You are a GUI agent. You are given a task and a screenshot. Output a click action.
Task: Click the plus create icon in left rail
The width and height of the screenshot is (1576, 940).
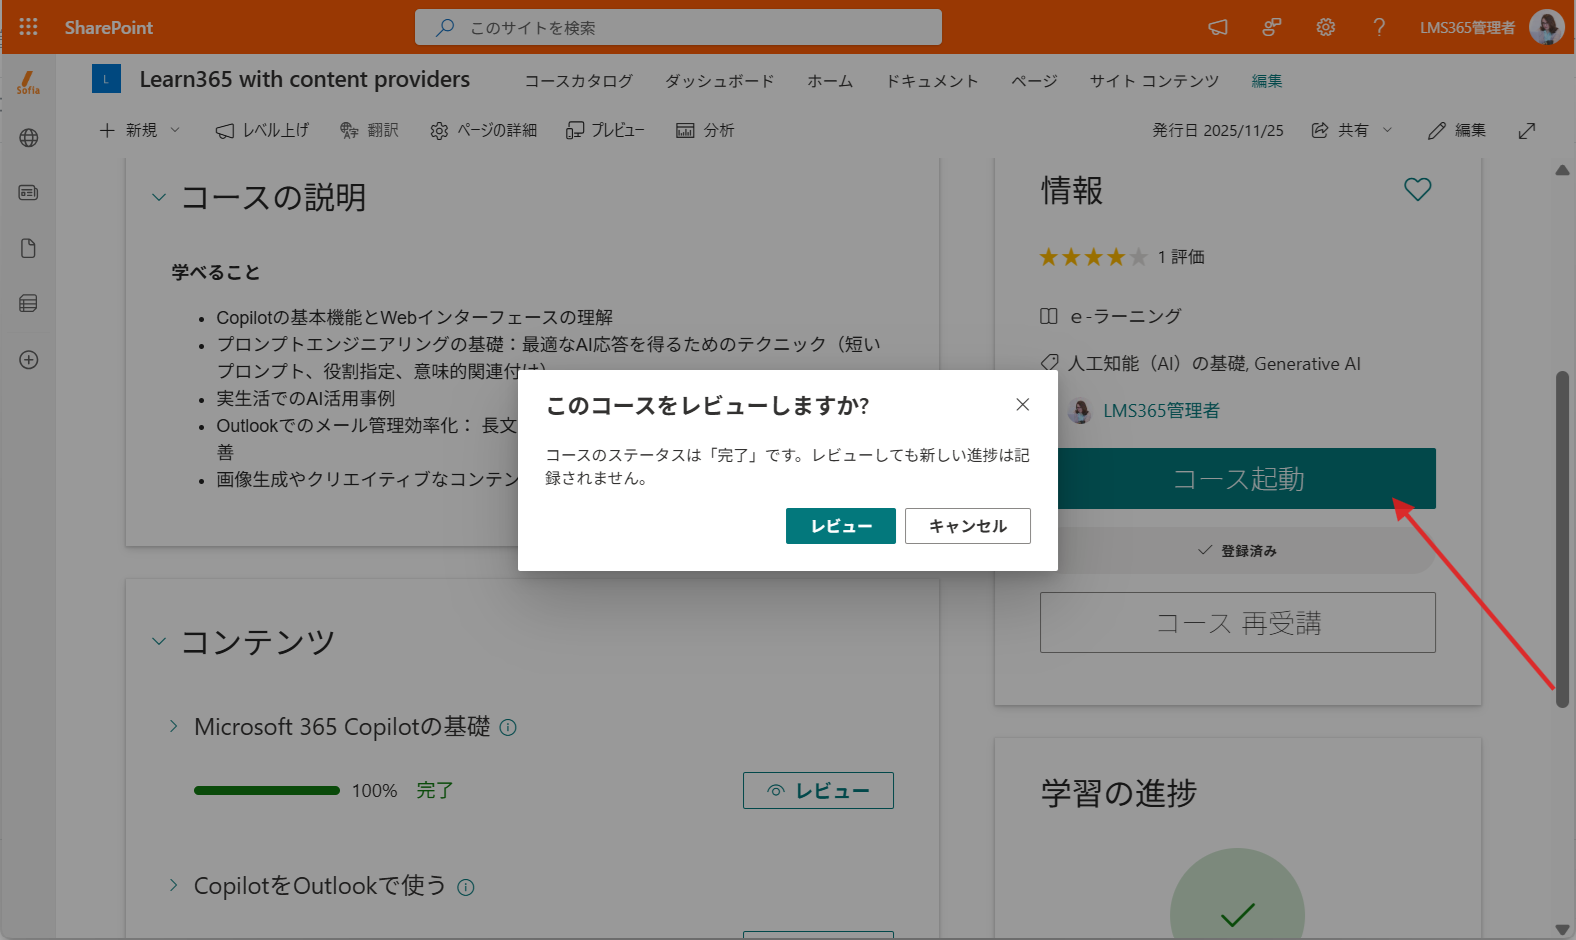coord(29,360)
